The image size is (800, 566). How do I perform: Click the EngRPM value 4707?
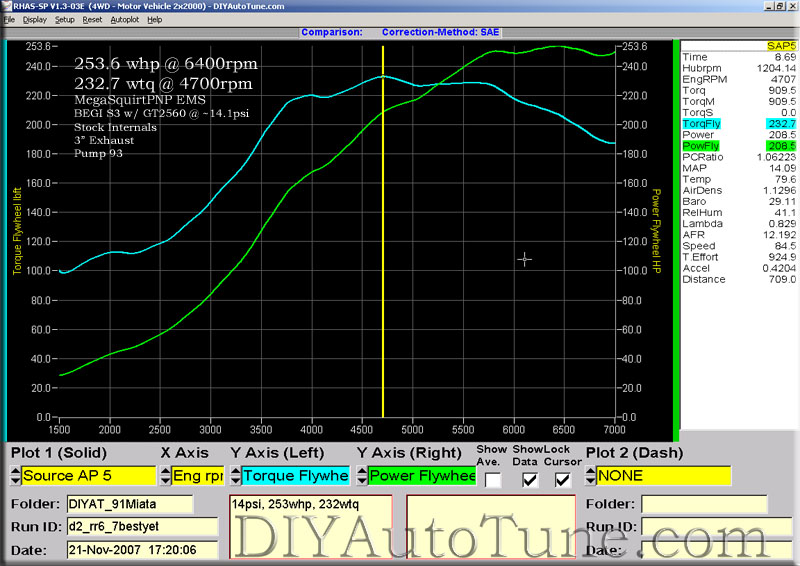point(783,80)
